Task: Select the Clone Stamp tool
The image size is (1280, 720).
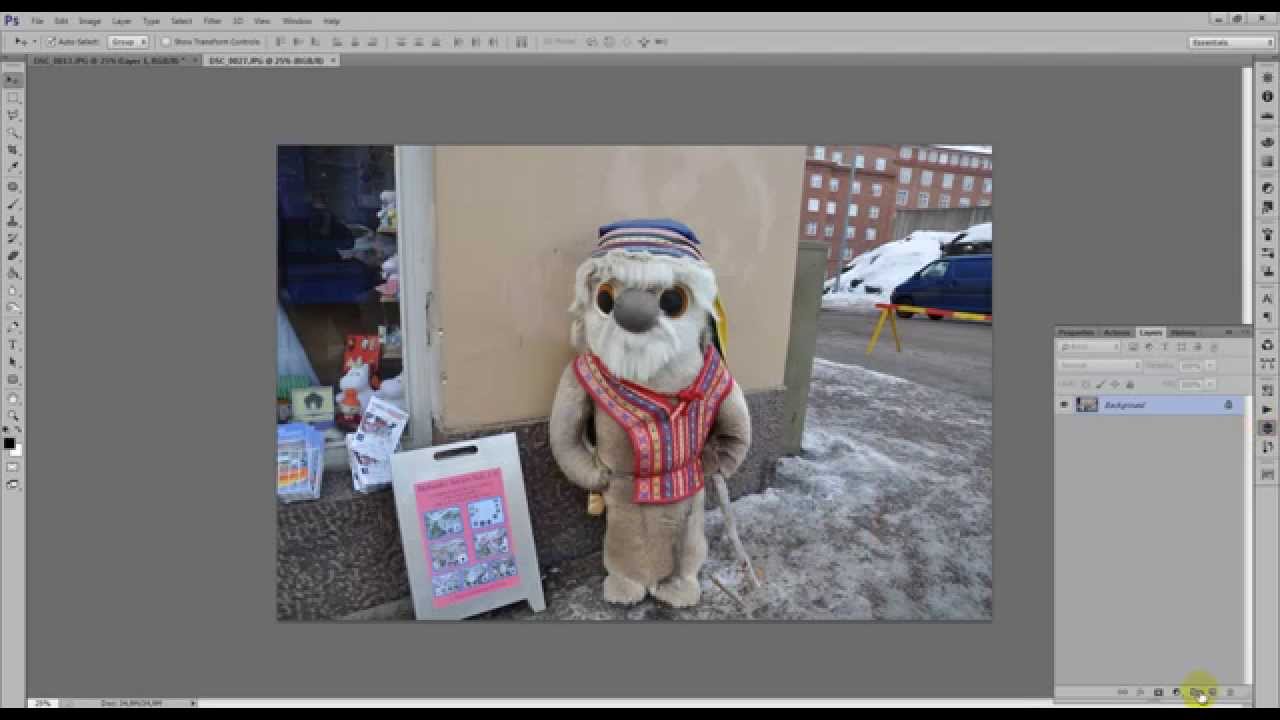Action: coord(13,221)
